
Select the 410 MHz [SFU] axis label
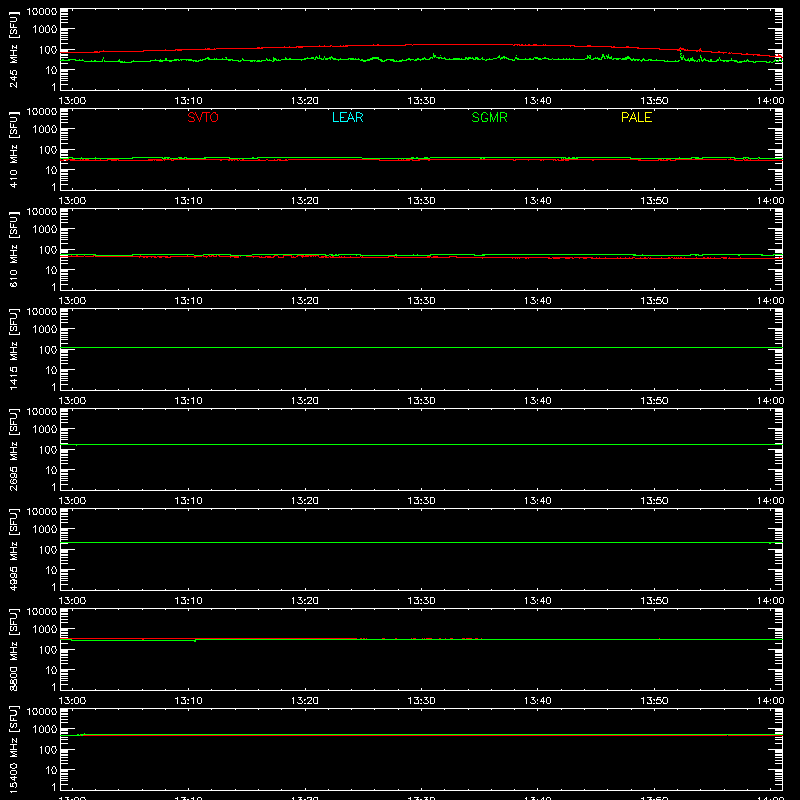click(x=14, y=149)
